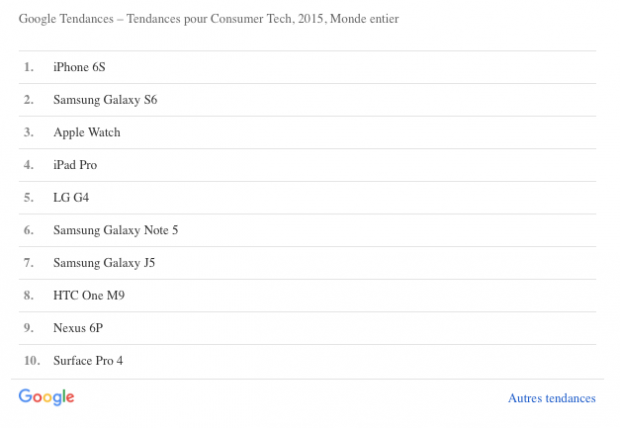Click rank number 8 label
The width and height of the screenshot is (620, 428).
pos(28,295)
